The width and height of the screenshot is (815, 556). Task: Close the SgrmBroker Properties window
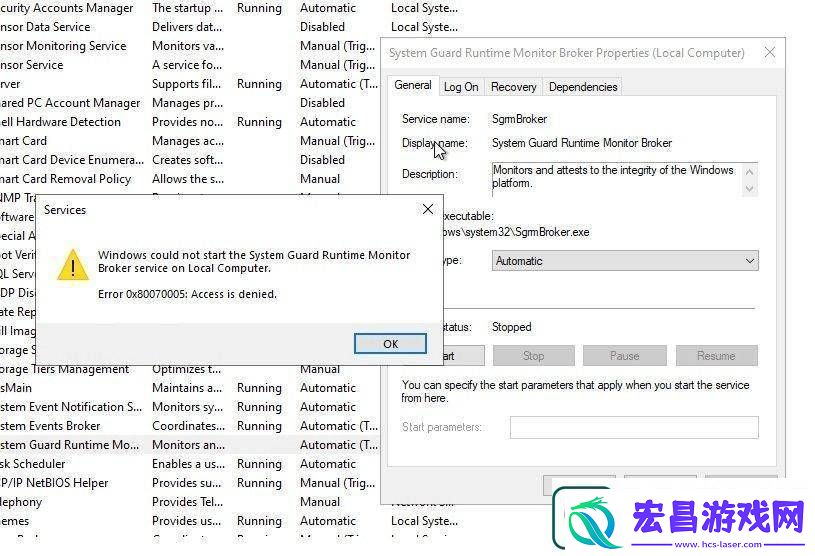770,52
